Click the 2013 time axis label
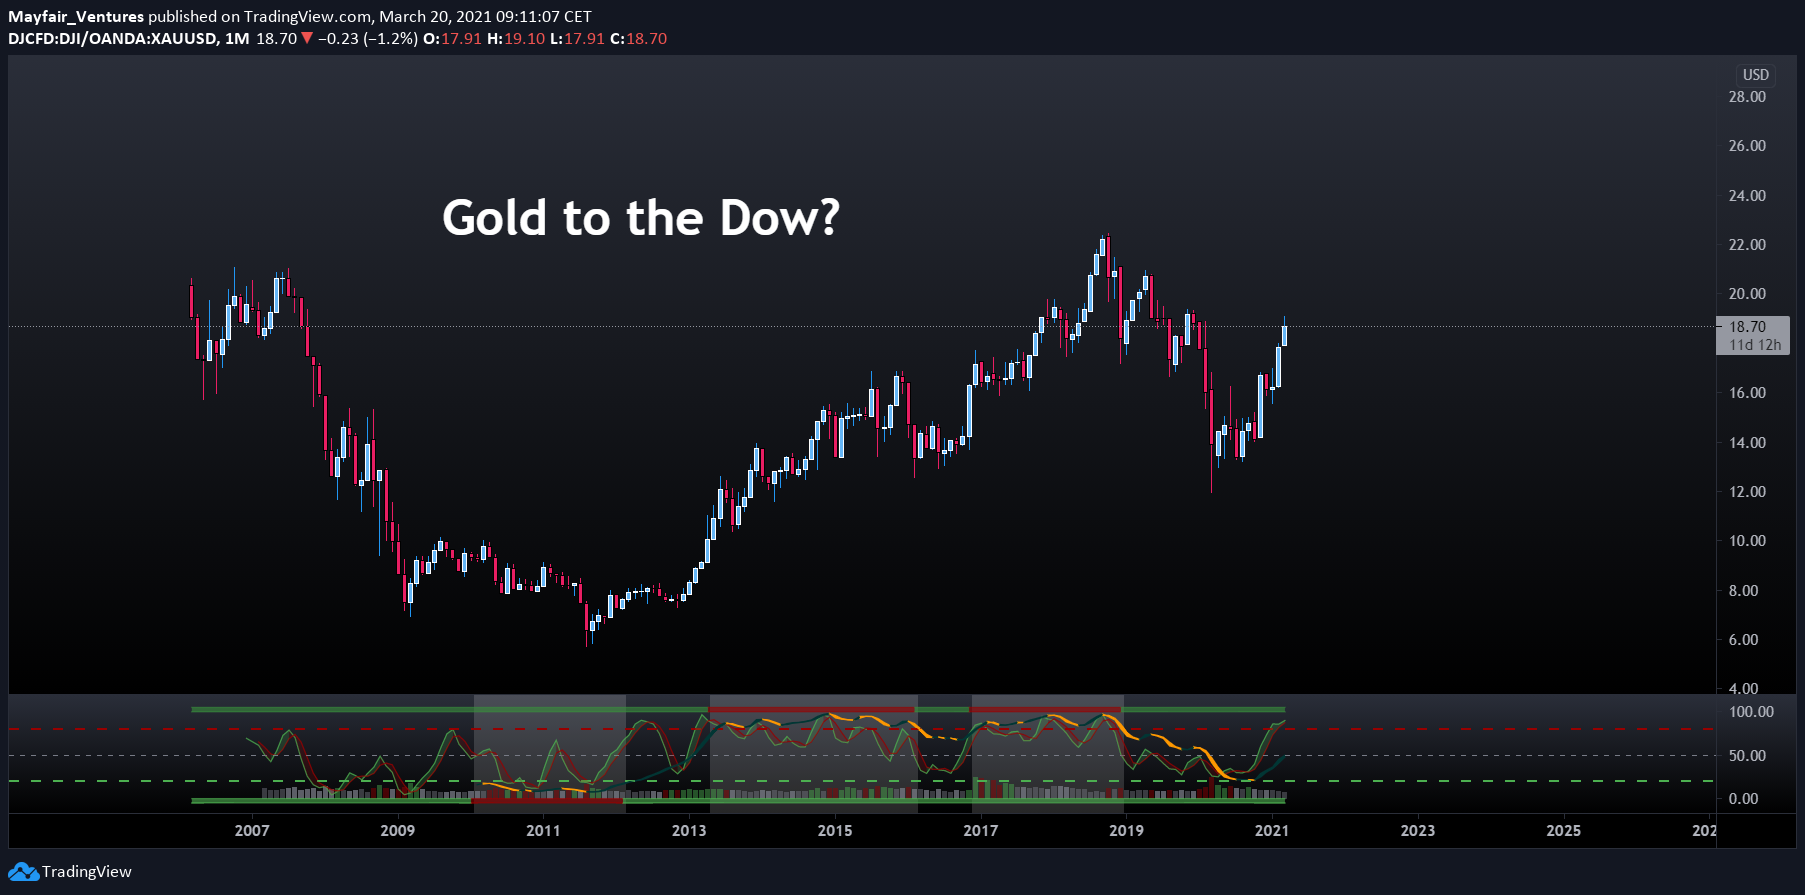 (x=689, y=831)
